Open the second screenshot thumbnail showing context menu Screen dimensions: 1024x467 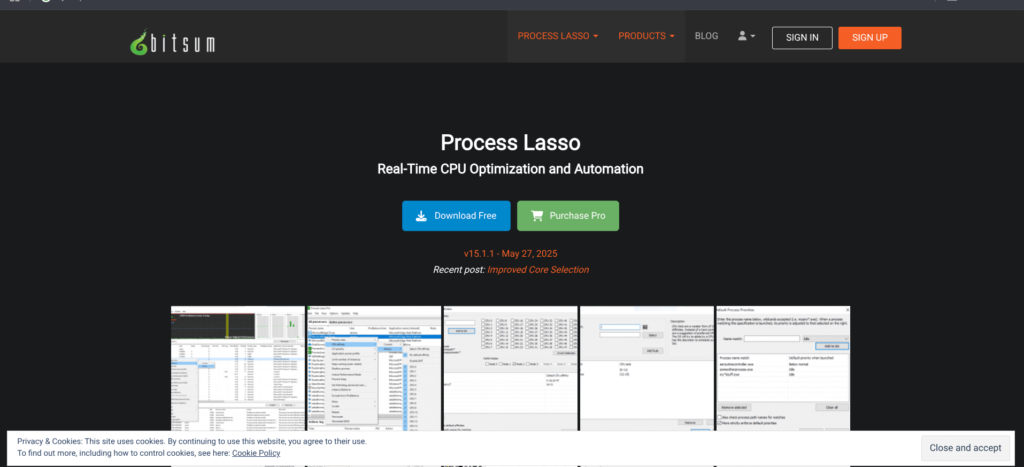pos(374,368)
